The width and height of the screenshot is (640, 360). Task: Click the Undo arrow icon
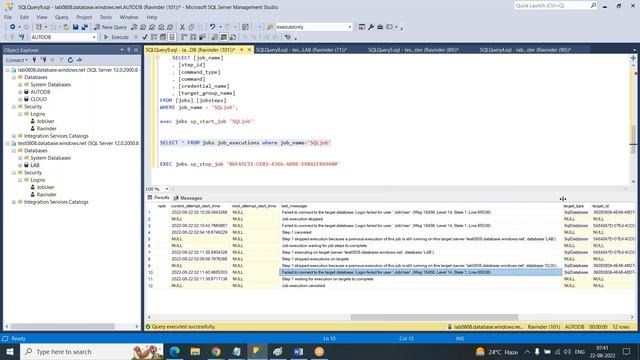tap(212, 27)
